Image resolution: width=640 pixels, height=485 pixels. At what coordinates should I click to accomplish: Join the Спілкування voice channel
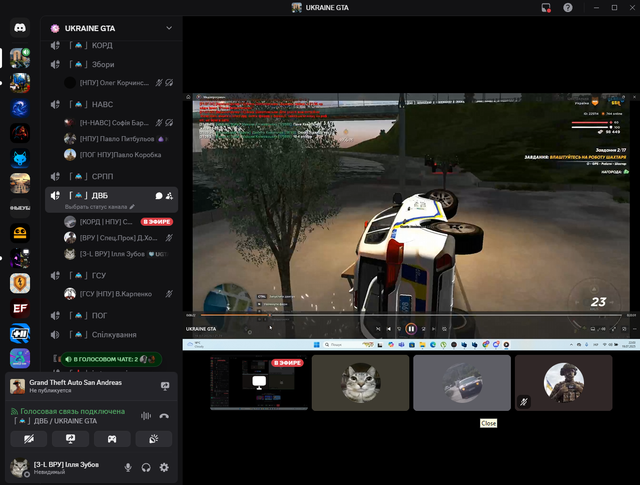point(111,335)
